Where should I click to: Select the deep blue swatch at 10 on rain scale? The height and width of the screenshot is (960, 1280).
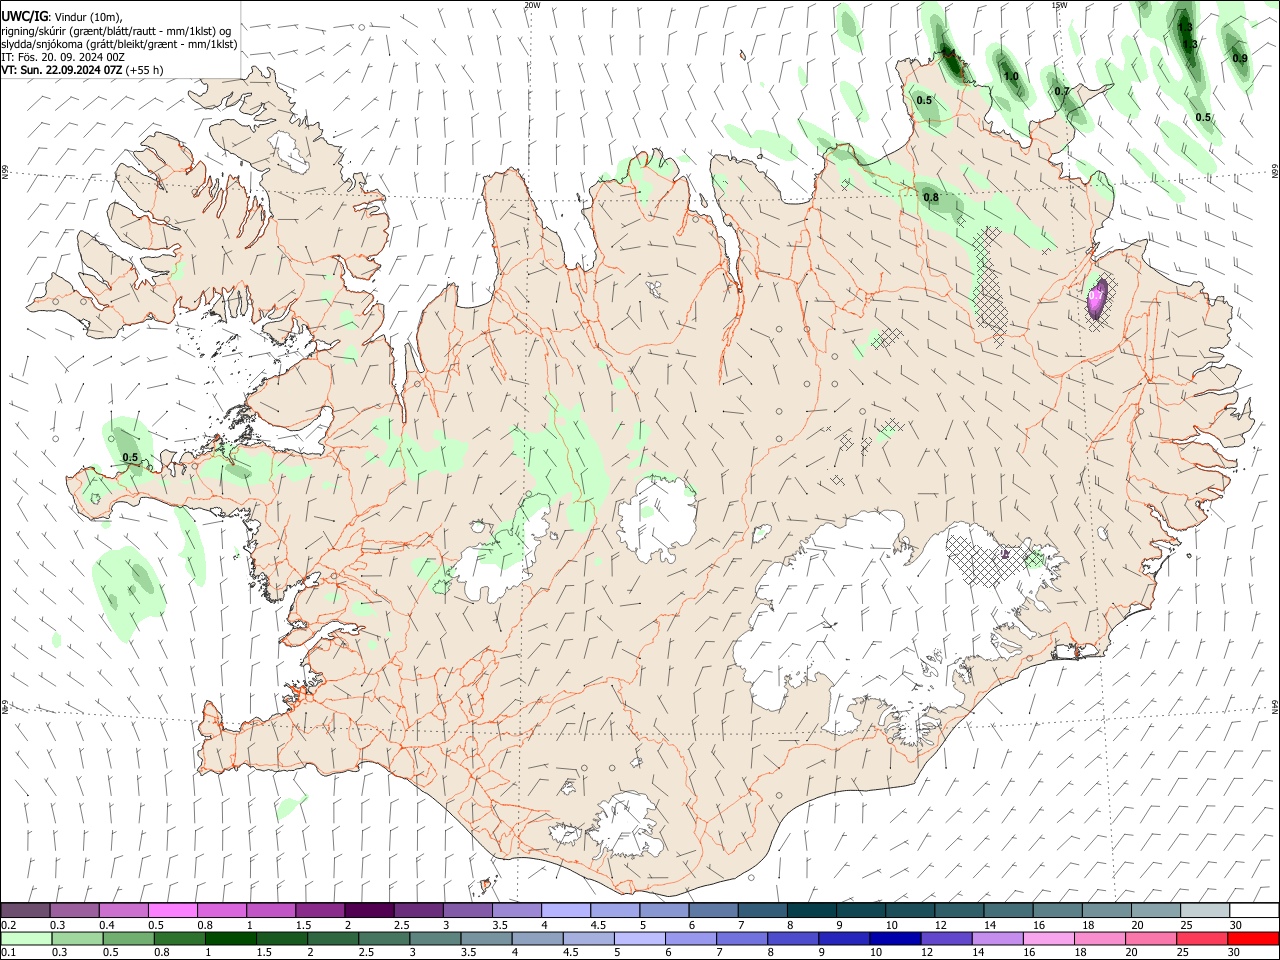(895, 938)
